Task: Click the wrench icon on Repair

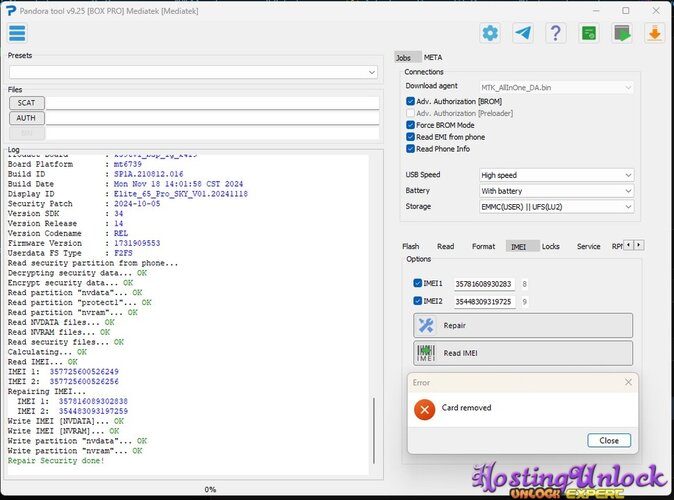Action: (426, 325)
